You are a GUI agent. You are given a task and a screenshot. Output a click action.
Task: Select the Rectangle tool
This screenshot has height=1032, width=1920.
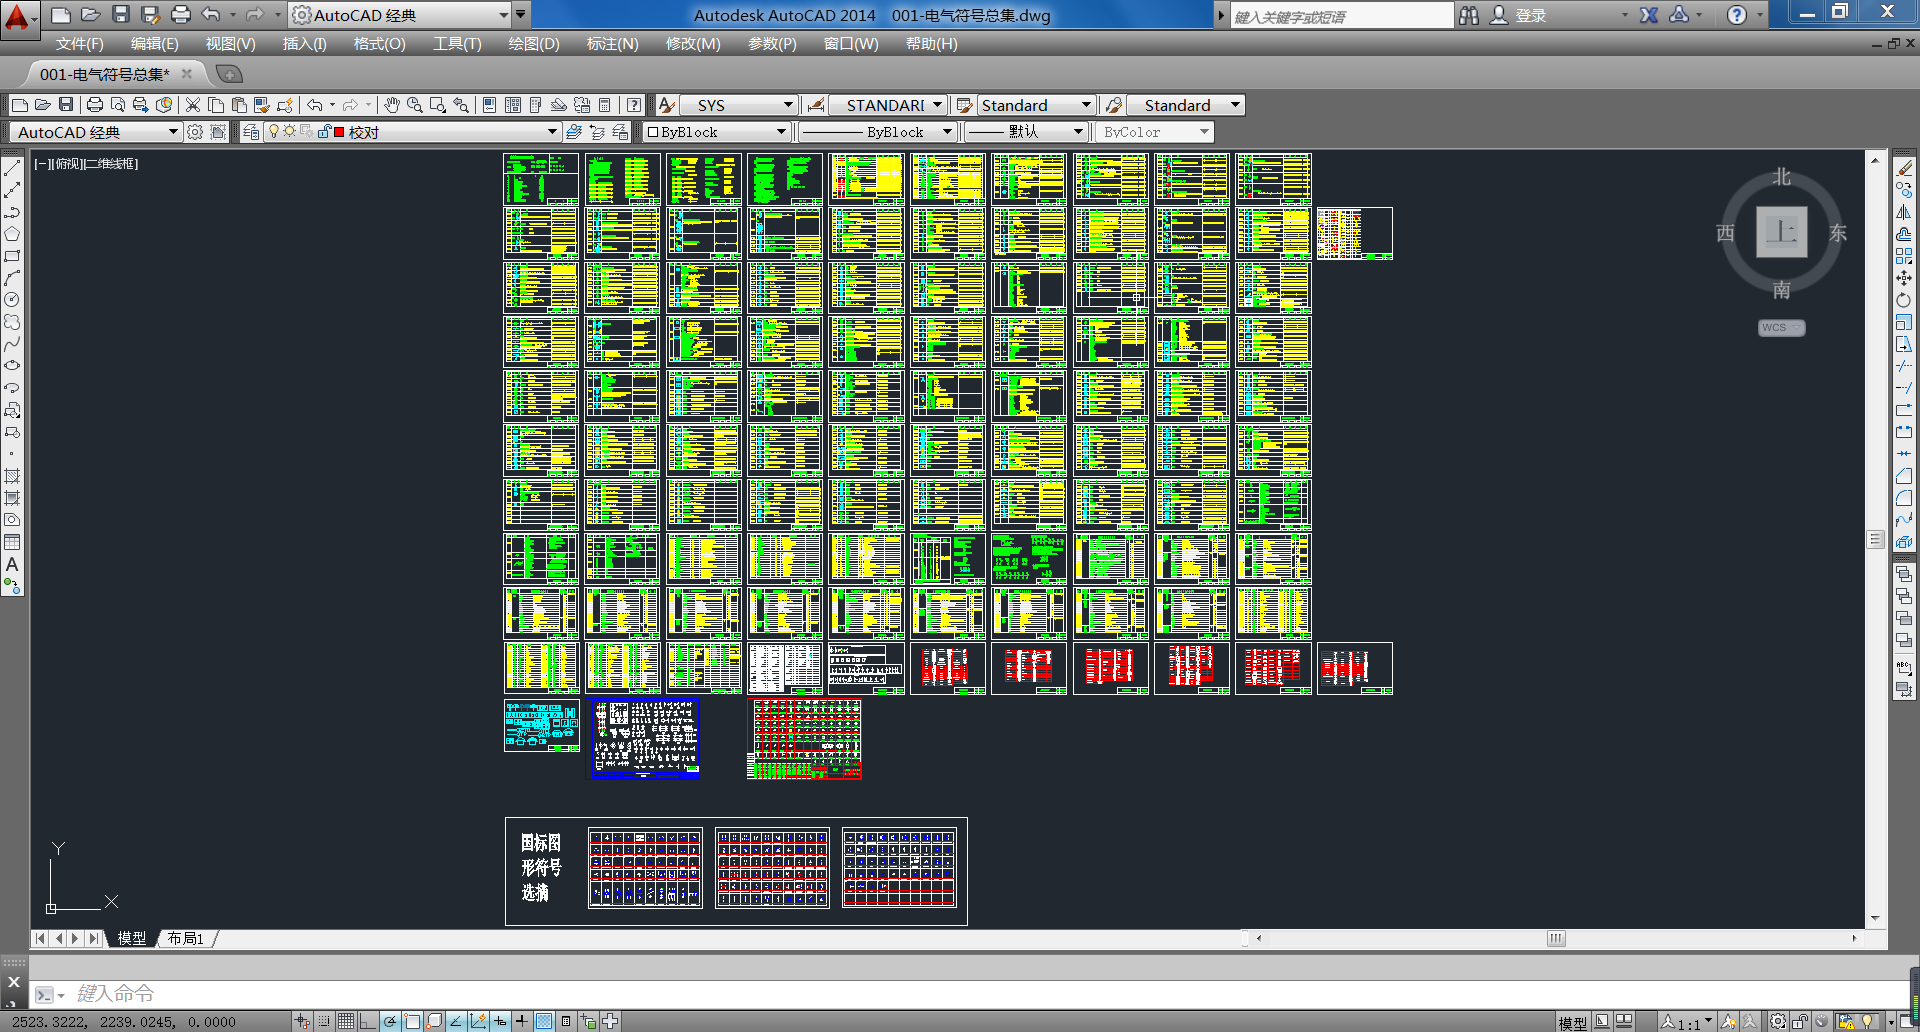click(x=12, y=256)
